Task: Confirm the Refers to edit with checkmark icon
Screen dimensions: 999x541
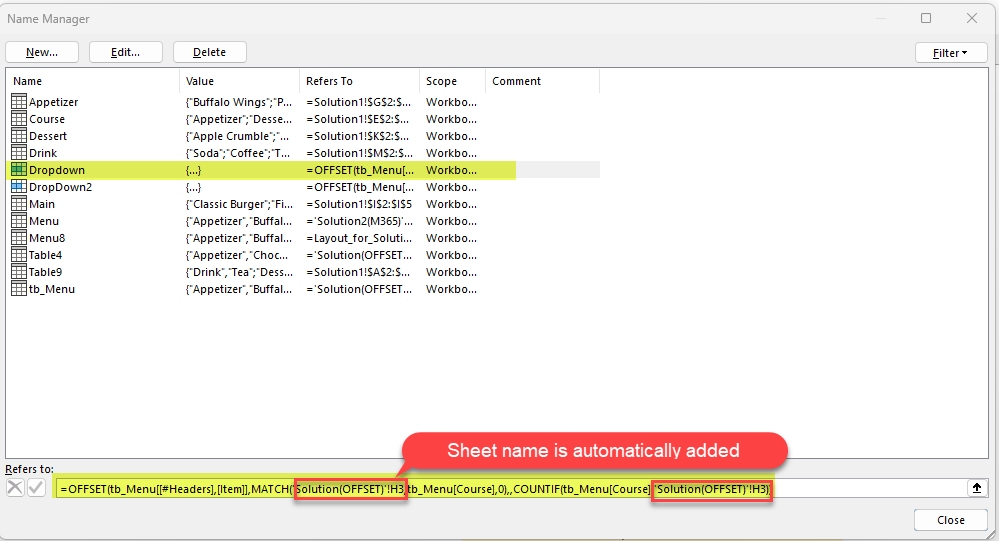Action: tap(36, 488)
